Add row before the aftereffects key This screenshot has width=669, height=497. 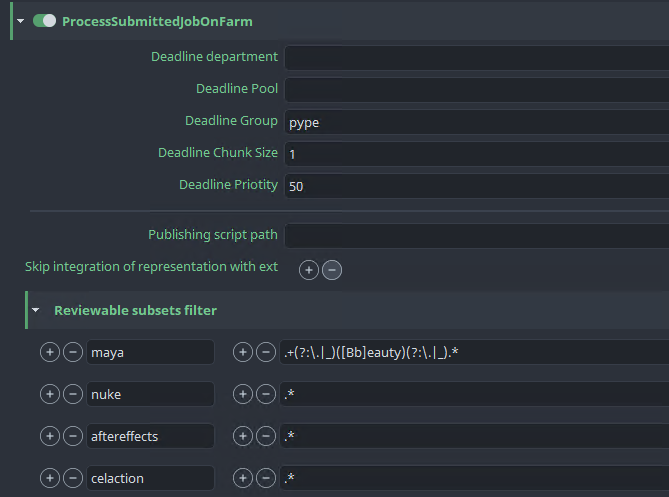coord(49,436)
